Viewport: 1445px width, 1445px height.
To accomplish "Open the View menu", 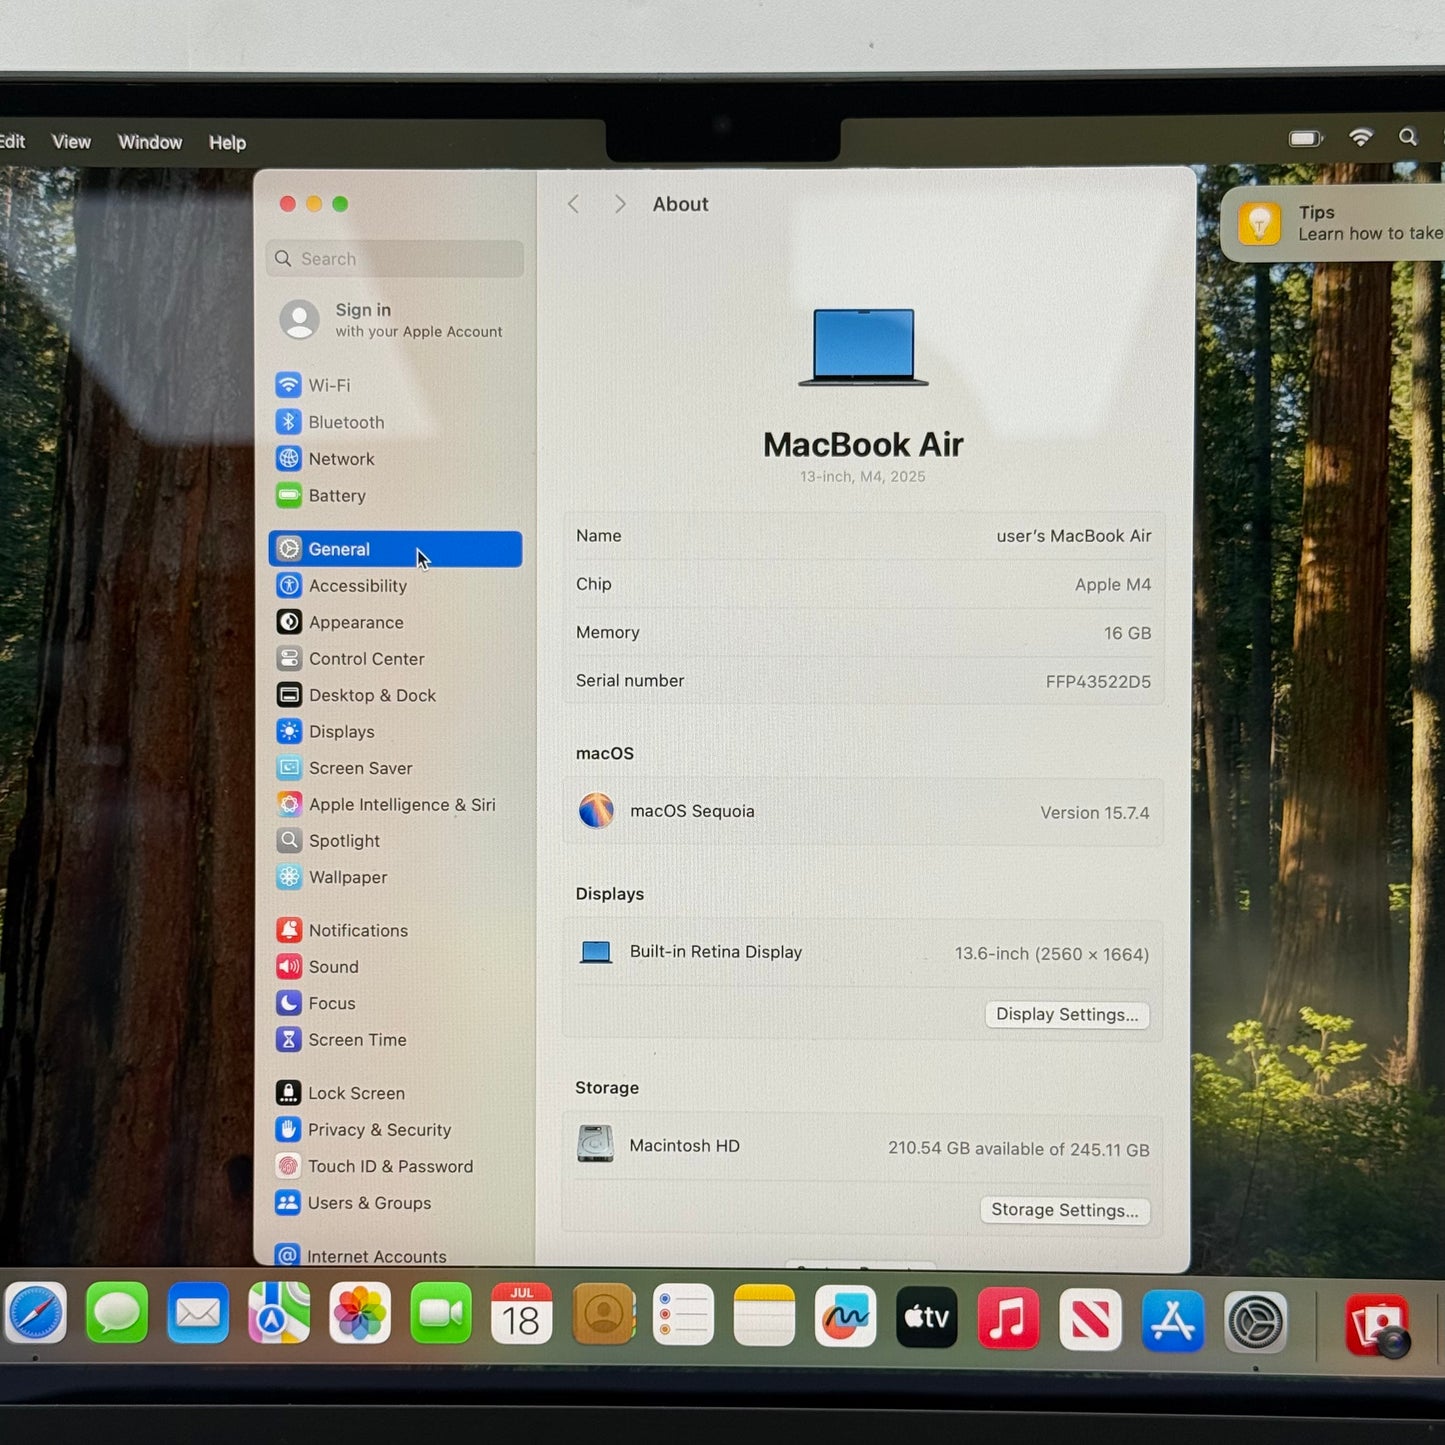I will (71, 142).
